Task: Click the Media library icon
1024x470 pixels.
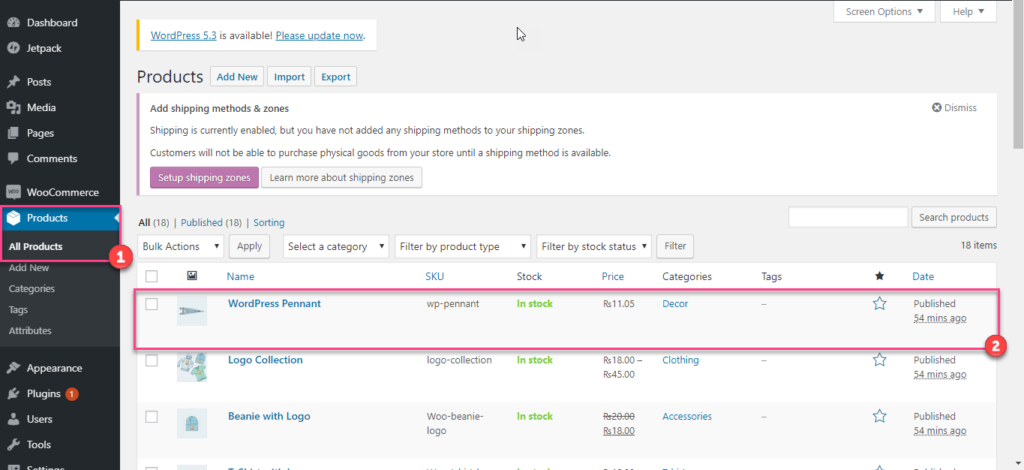Action: point(13,108)
